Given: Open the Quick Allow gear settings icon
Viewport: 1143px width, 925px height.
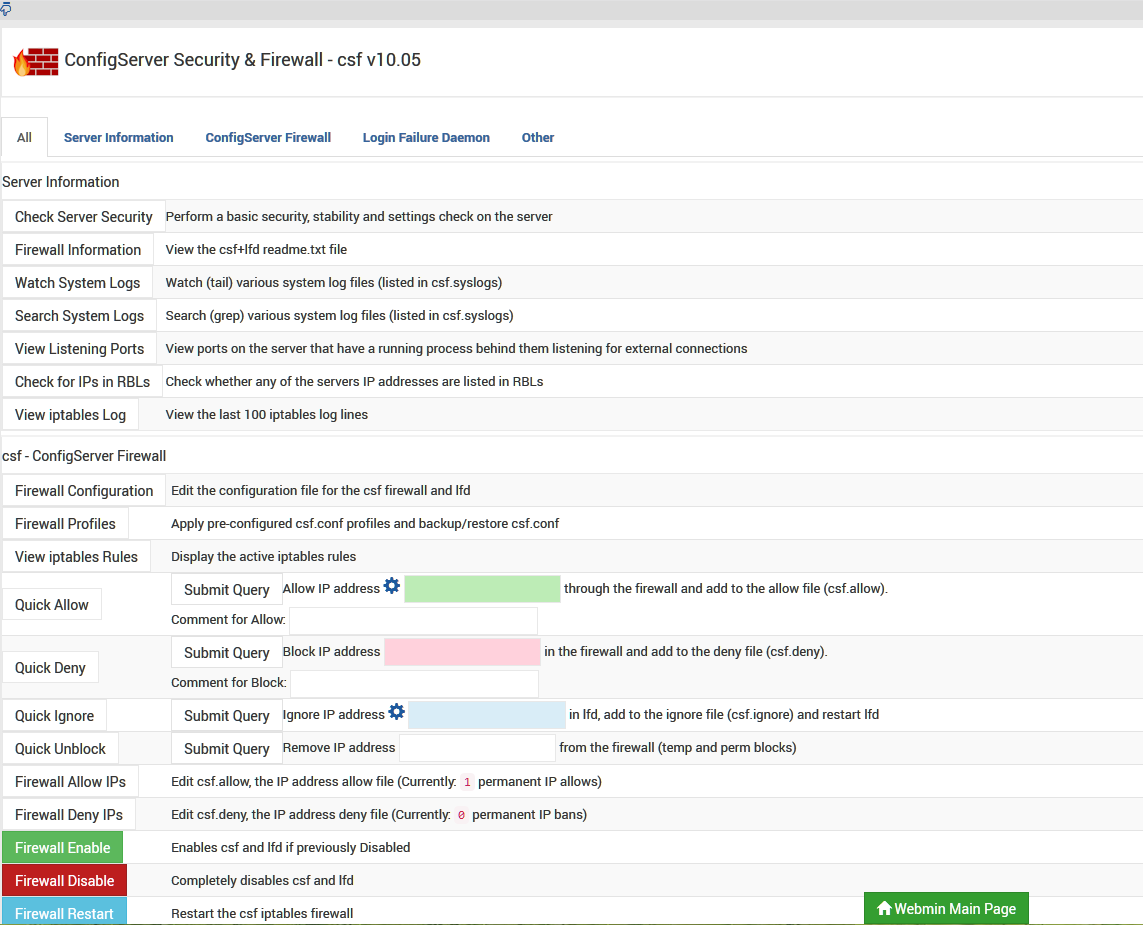Looking at the screenshot, I should 392,586.
